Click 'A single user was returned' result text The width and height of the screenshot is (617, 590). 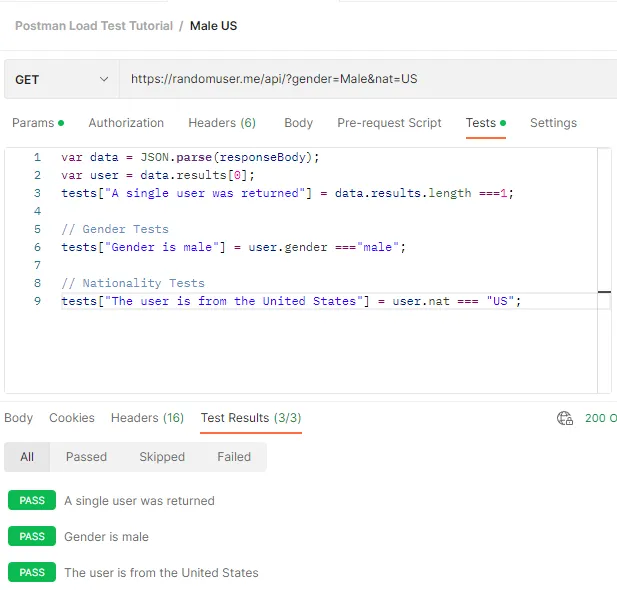tap(139, 501)
